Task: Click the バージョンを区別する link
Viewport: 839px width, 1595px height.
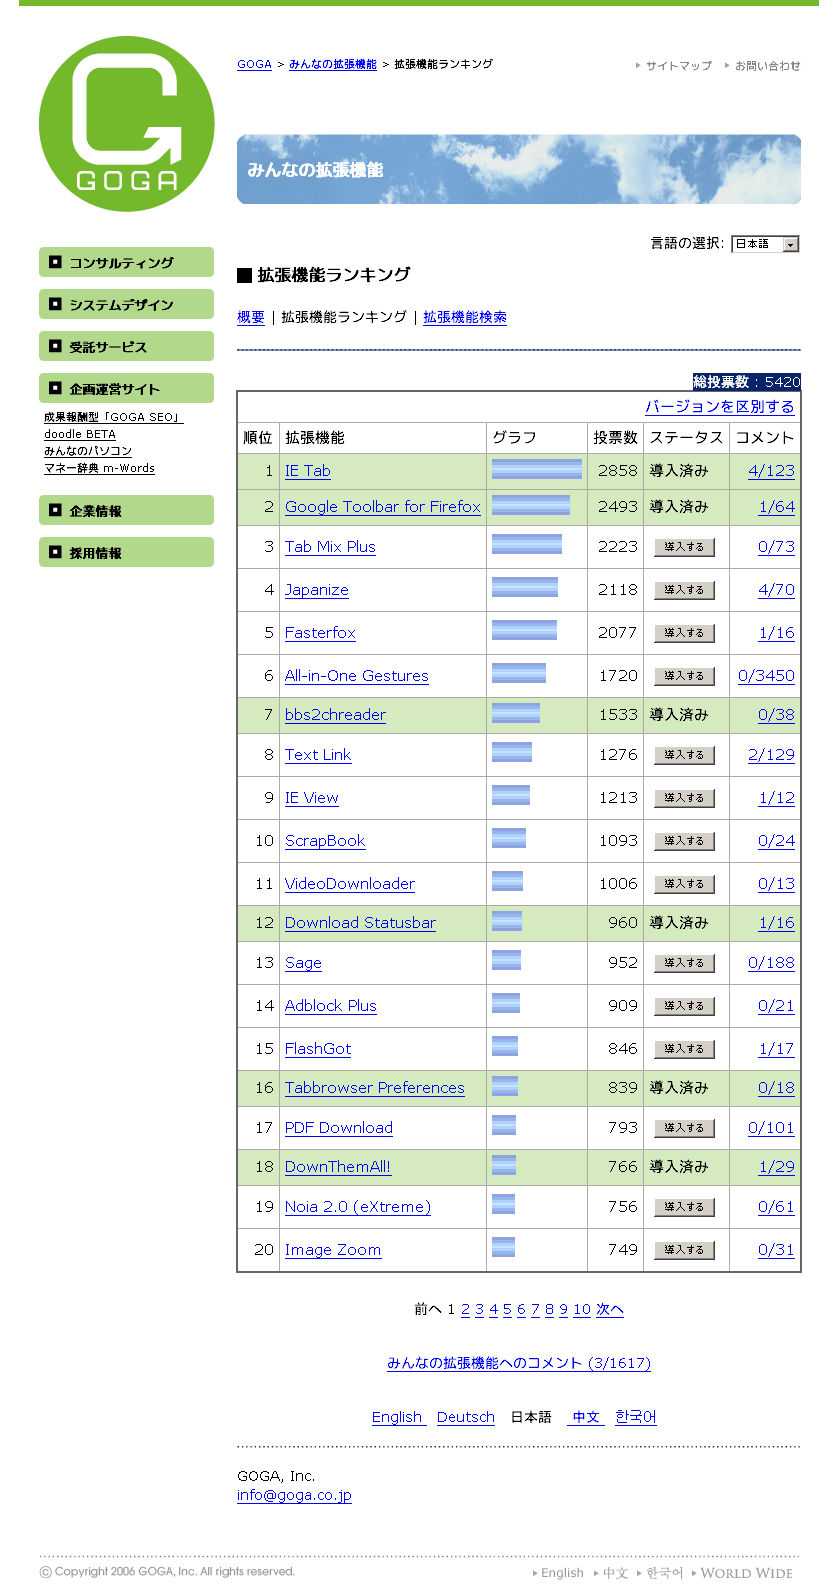Action: coord(719,406)
